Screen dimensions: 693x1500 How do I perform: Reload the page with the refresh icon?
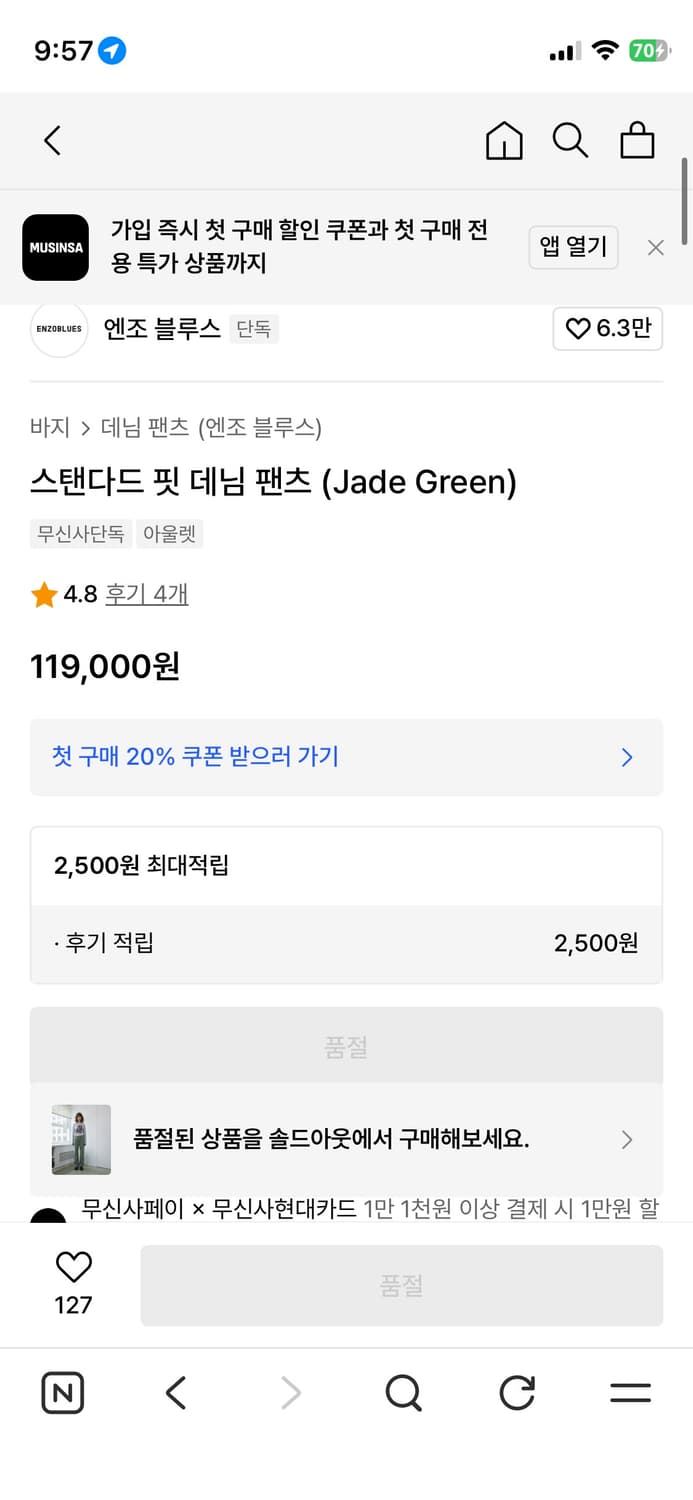click(x=516, y=1392)
